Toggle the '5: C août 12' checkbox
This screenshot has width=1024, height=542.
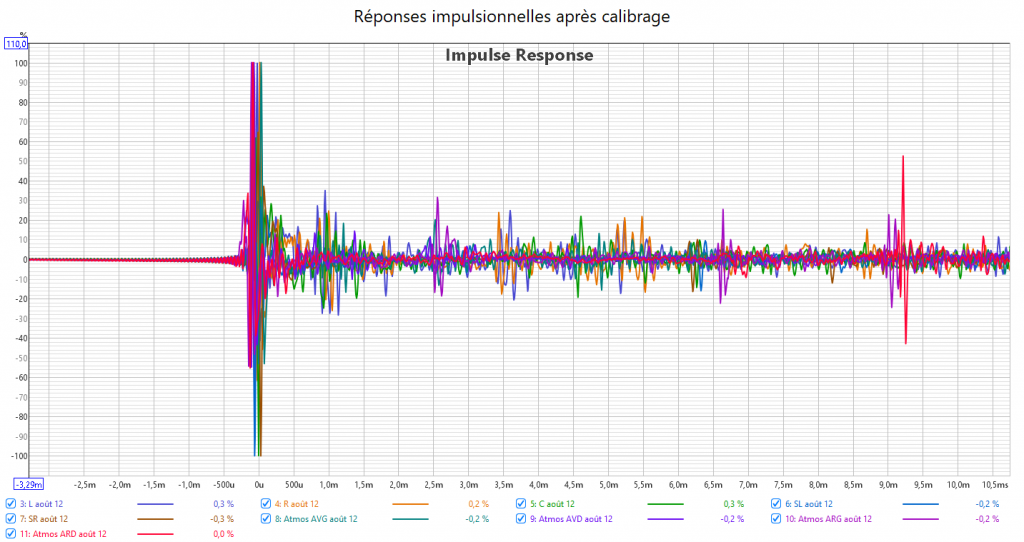pyautogui.click(x=522, y=504)
